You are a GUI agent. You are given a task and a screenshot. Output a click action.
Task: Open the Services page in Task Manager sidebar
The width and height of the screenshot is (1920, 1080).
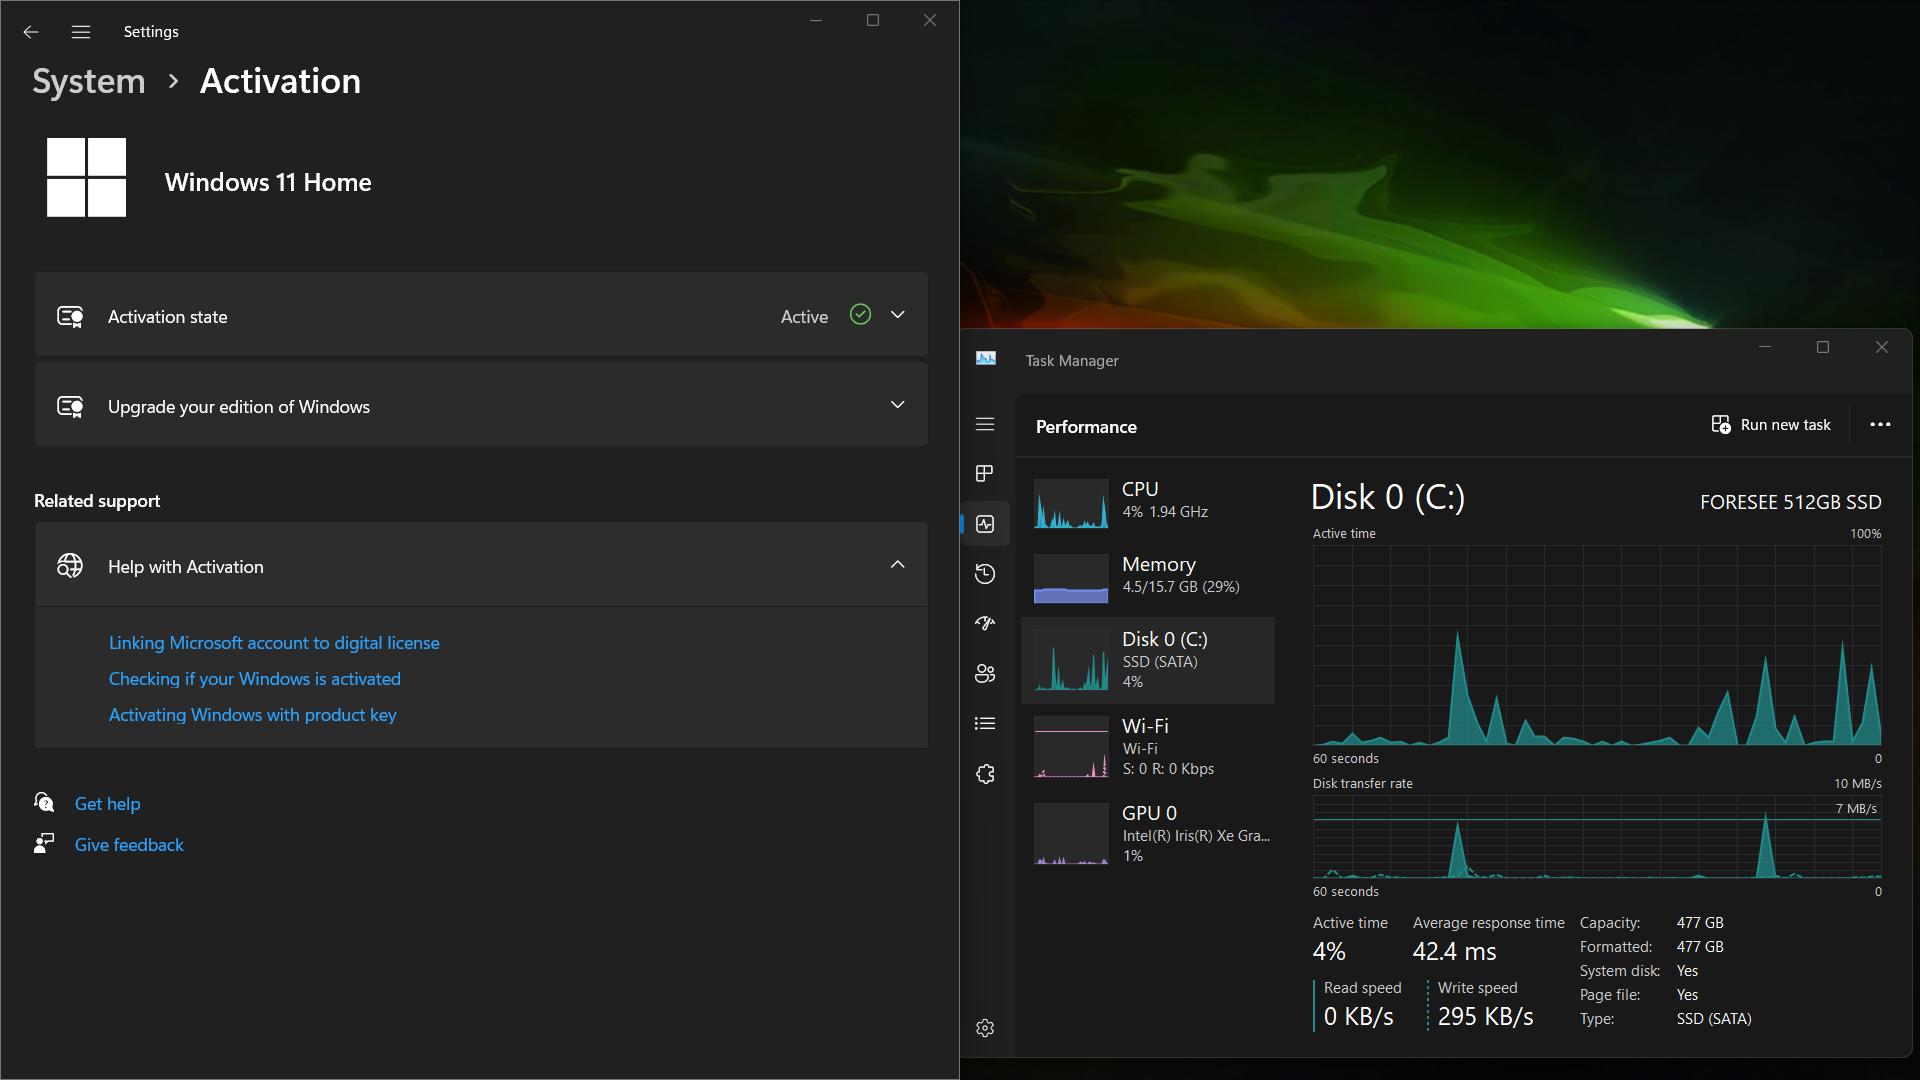click(x=985, y=774)
